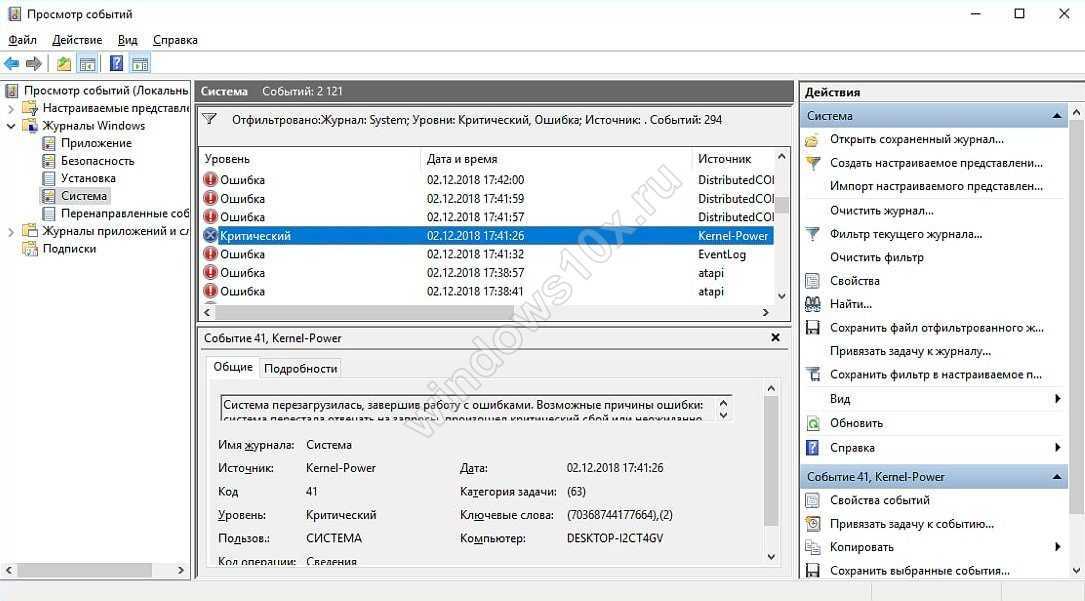Viewport: 1085px width, 601px height.
Task: Expand 'Журналы приложений и служб' node
Action: pos(11,231)
